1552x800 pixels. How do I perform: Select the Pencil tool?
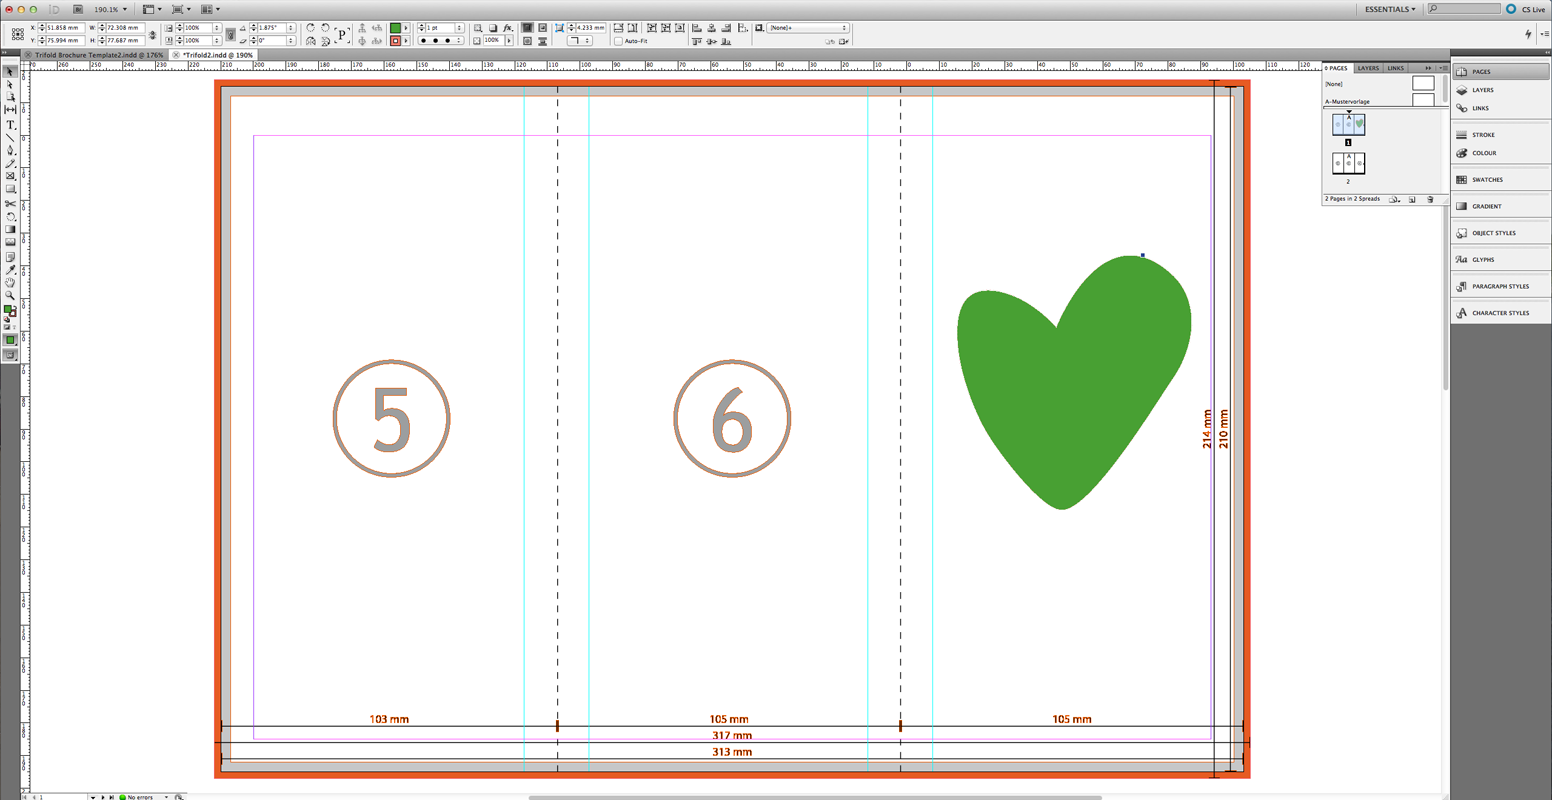point(11,164)
